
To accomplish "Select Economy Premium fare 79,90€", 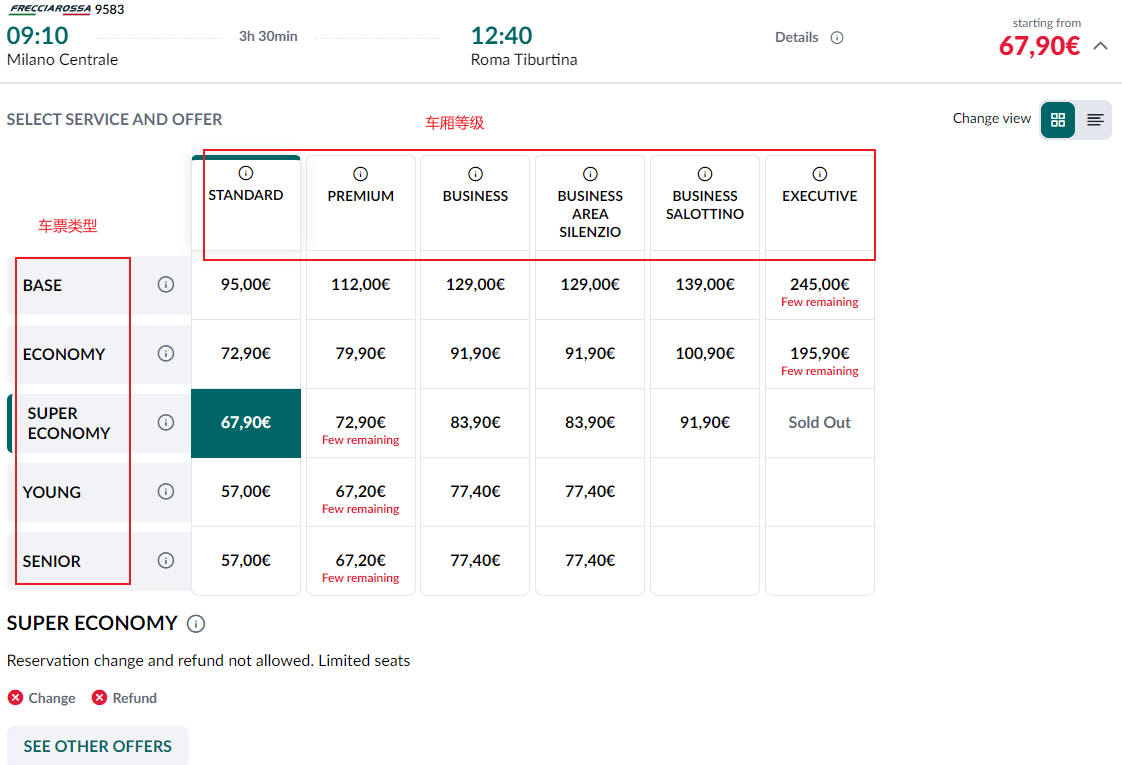I will click(x=361, y=353).
